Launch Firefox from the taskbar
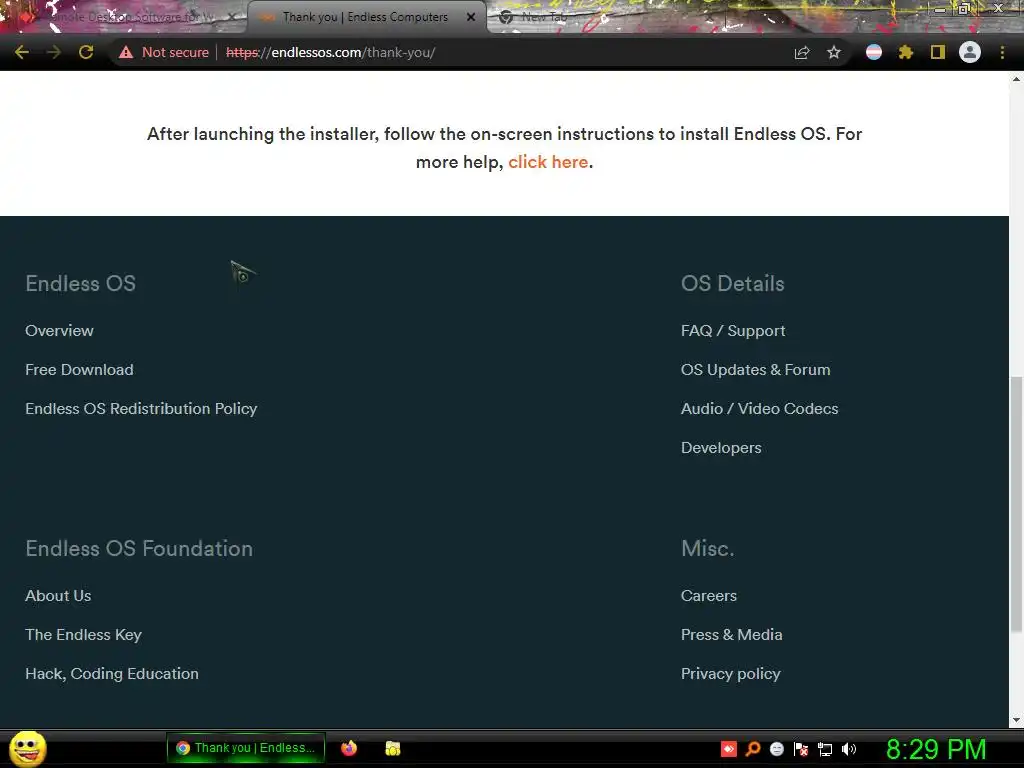The height and width of the screenshot is (768, 1024). coord(349,748)
